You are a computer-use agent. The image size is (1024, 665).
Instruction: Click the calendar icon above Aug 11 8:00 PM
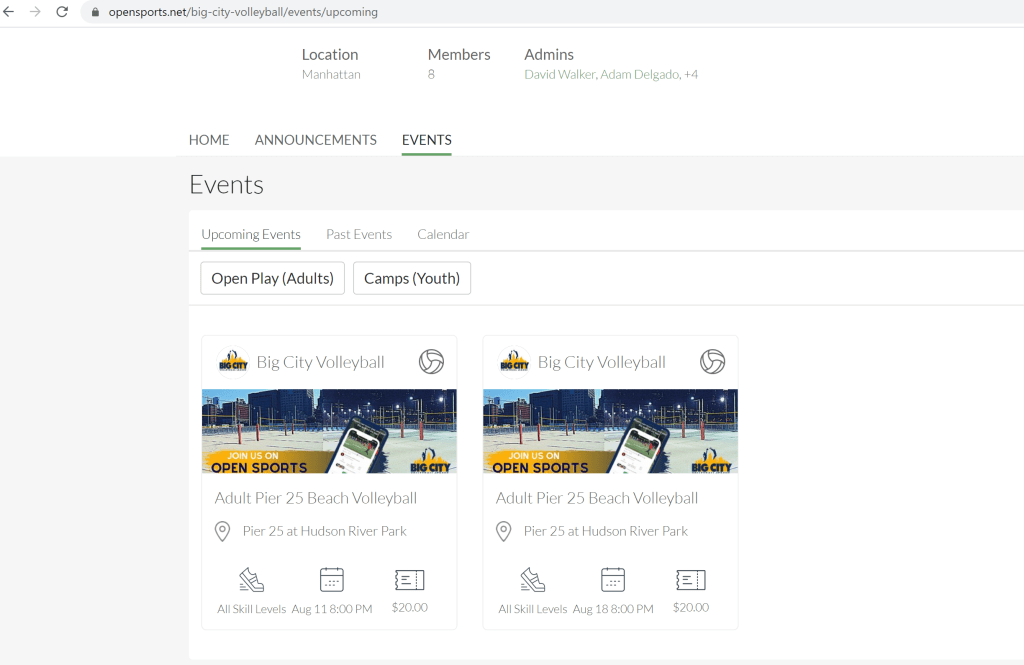(x=332, y=580)
